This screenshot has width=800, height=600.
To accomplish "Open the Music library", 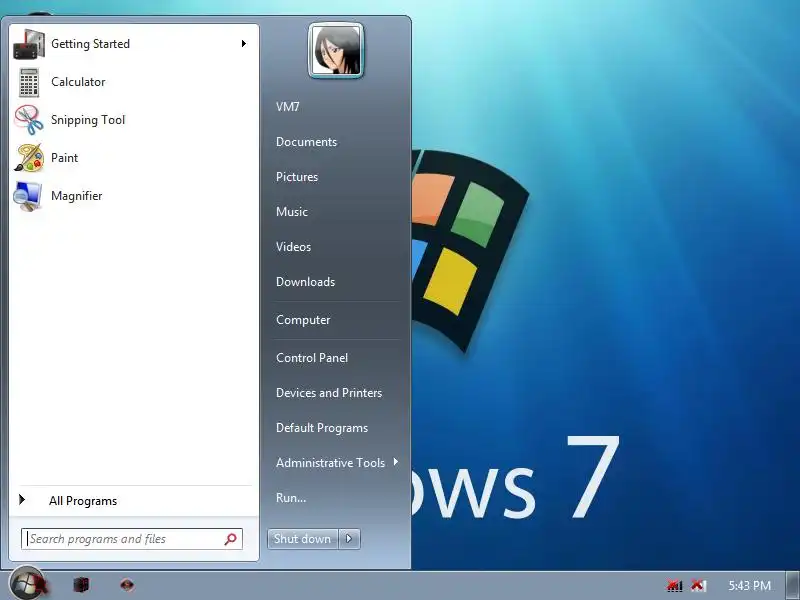I will pyautogui.click(x=337, y=212).
